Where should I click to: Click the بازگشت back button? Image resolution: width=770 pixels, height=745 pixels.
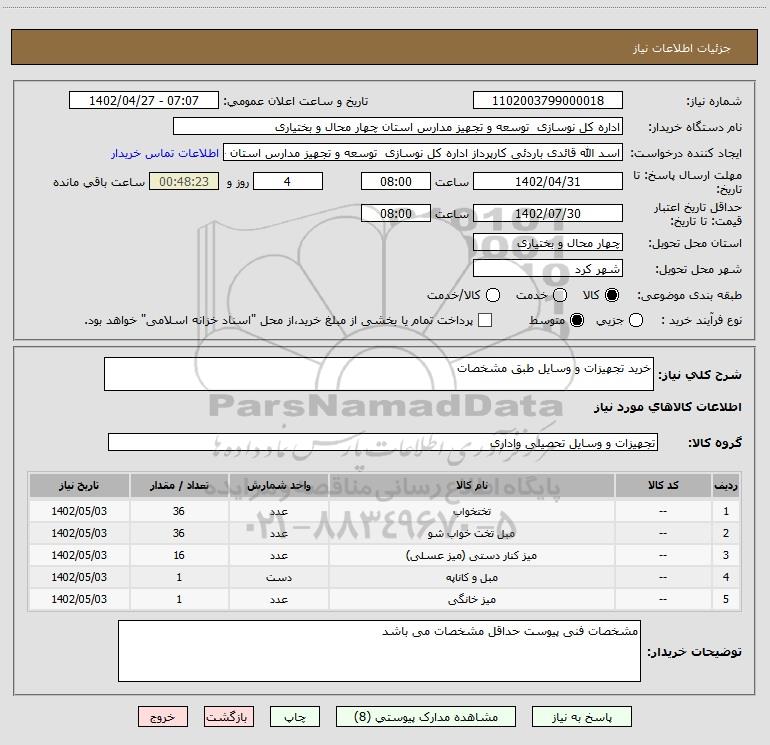coord(229,717)
